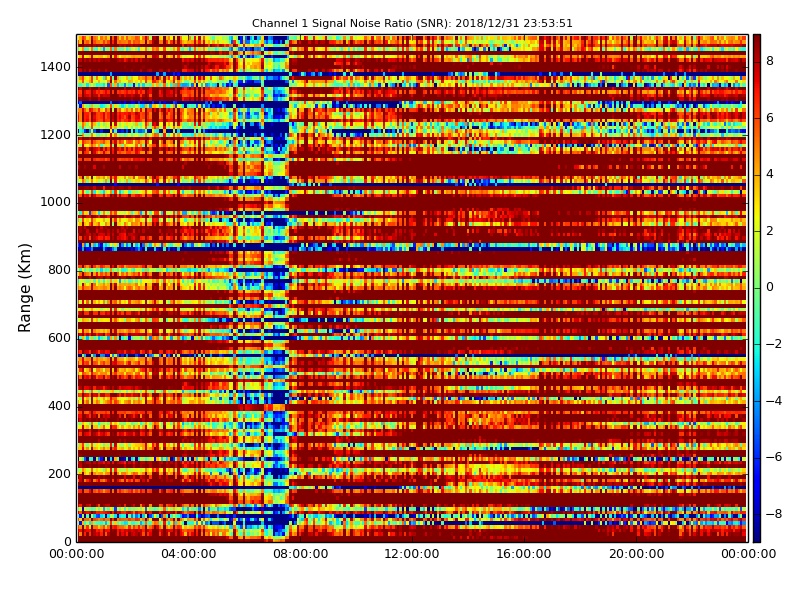Click the colorbar label 0
Image resolution: width=800 pixels, height=600 pixels.
point(770,287)
